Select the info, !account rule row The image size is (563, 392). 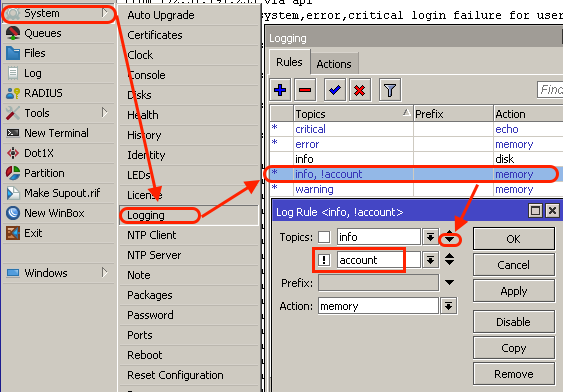416,174
